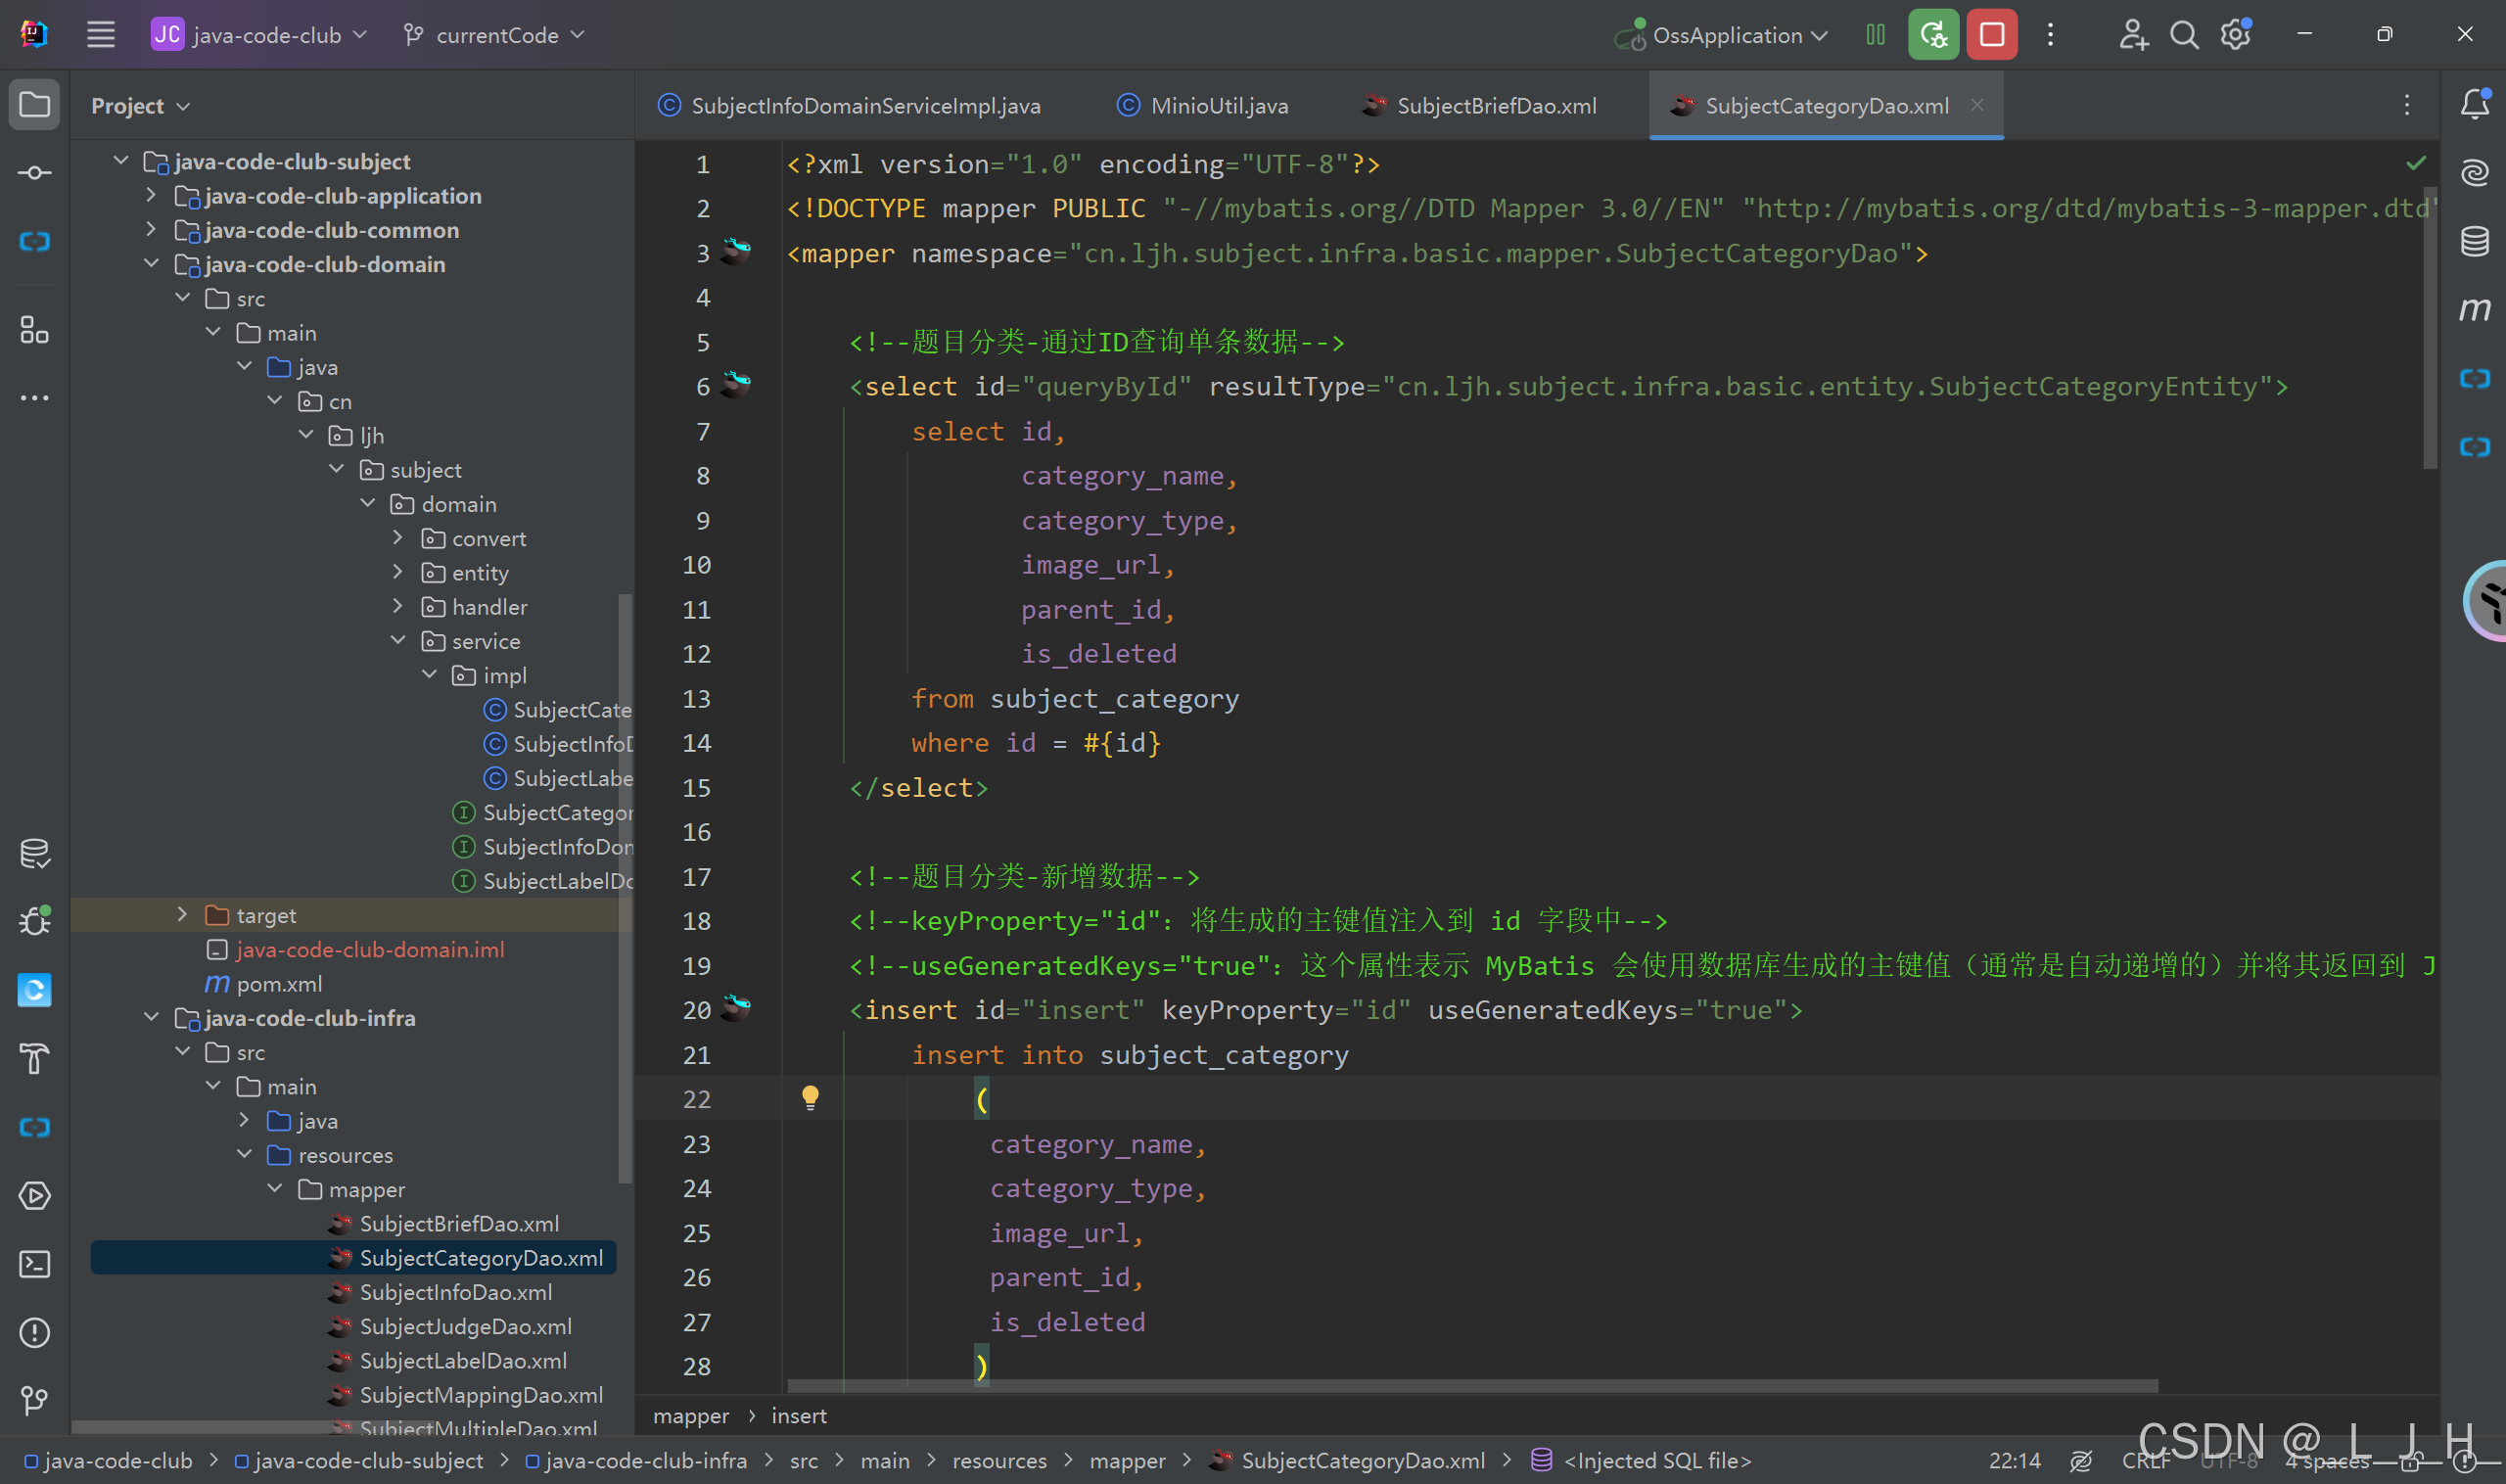
Task: Click the mapper navigation gutter icon on line 6
Action: [737, 384]
